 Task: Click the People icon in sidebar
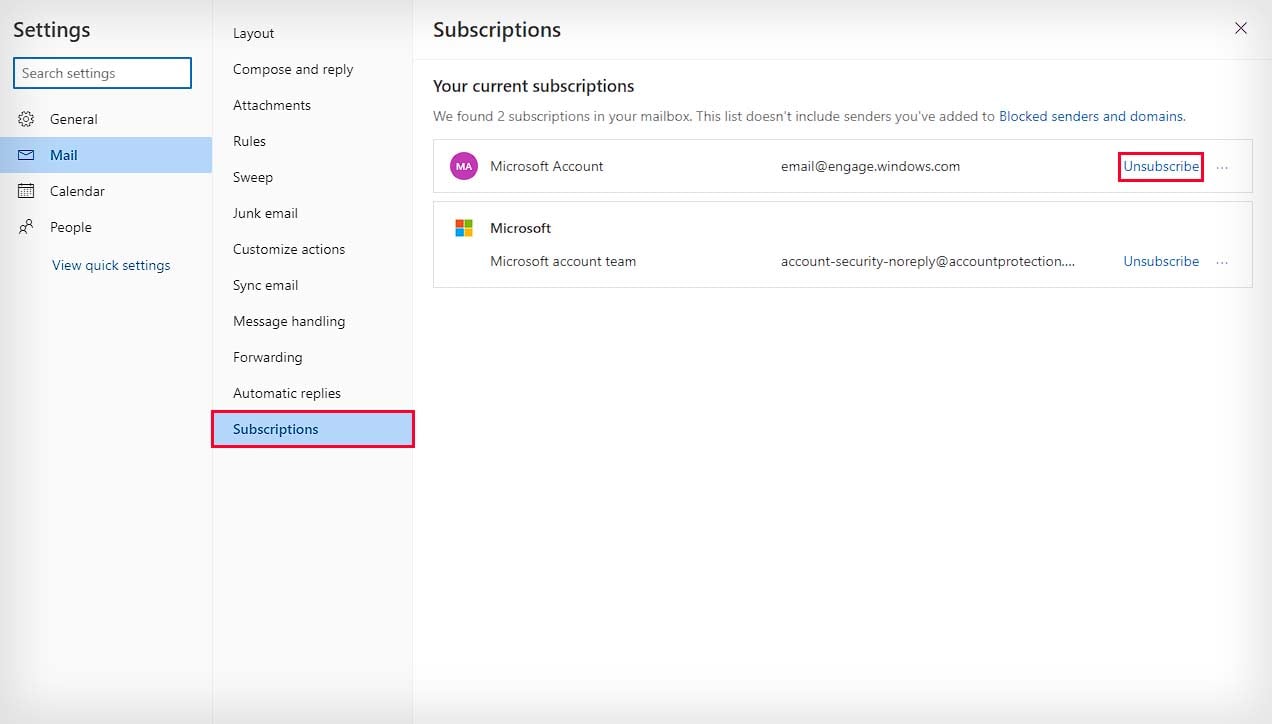26,227
